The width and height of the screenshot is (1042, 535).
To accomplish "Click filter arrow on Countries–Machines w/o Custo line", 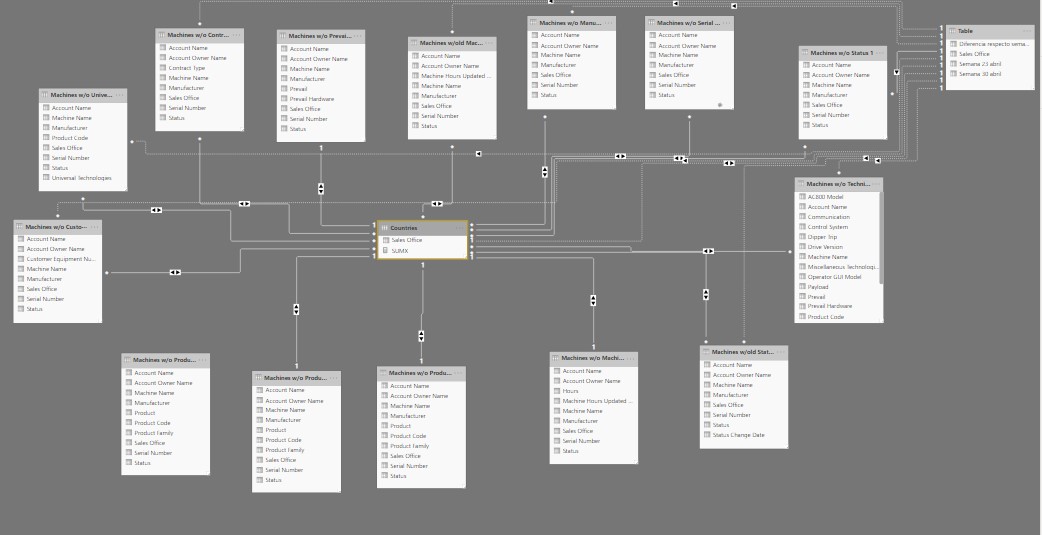I will (x=175, y=272).
